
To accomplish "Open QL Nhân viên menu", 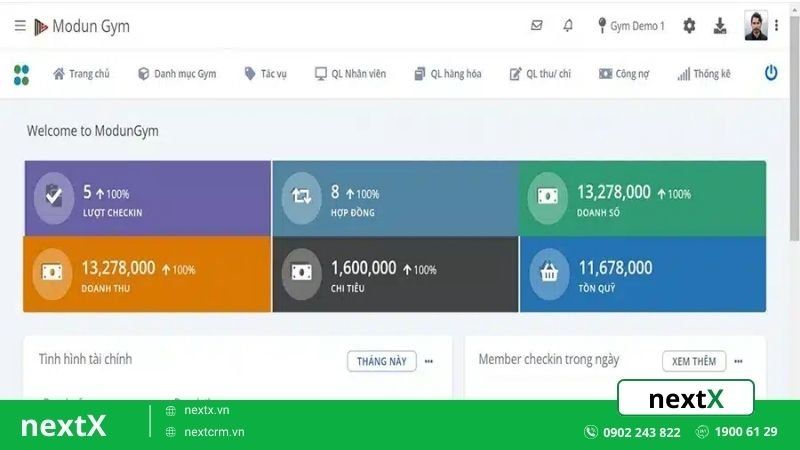I will (x=350, y=74).
